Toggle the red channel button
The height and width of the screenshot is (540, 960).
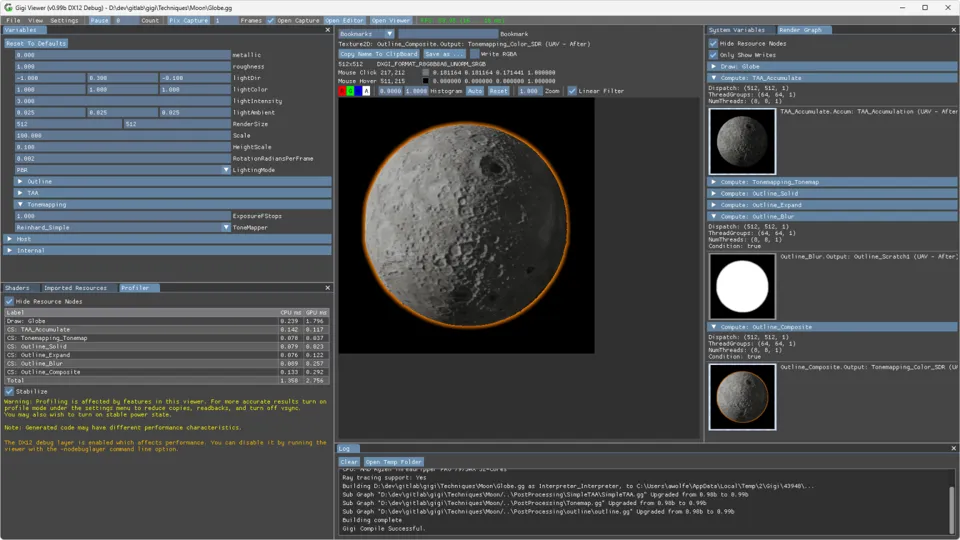[x=343, y=91]
